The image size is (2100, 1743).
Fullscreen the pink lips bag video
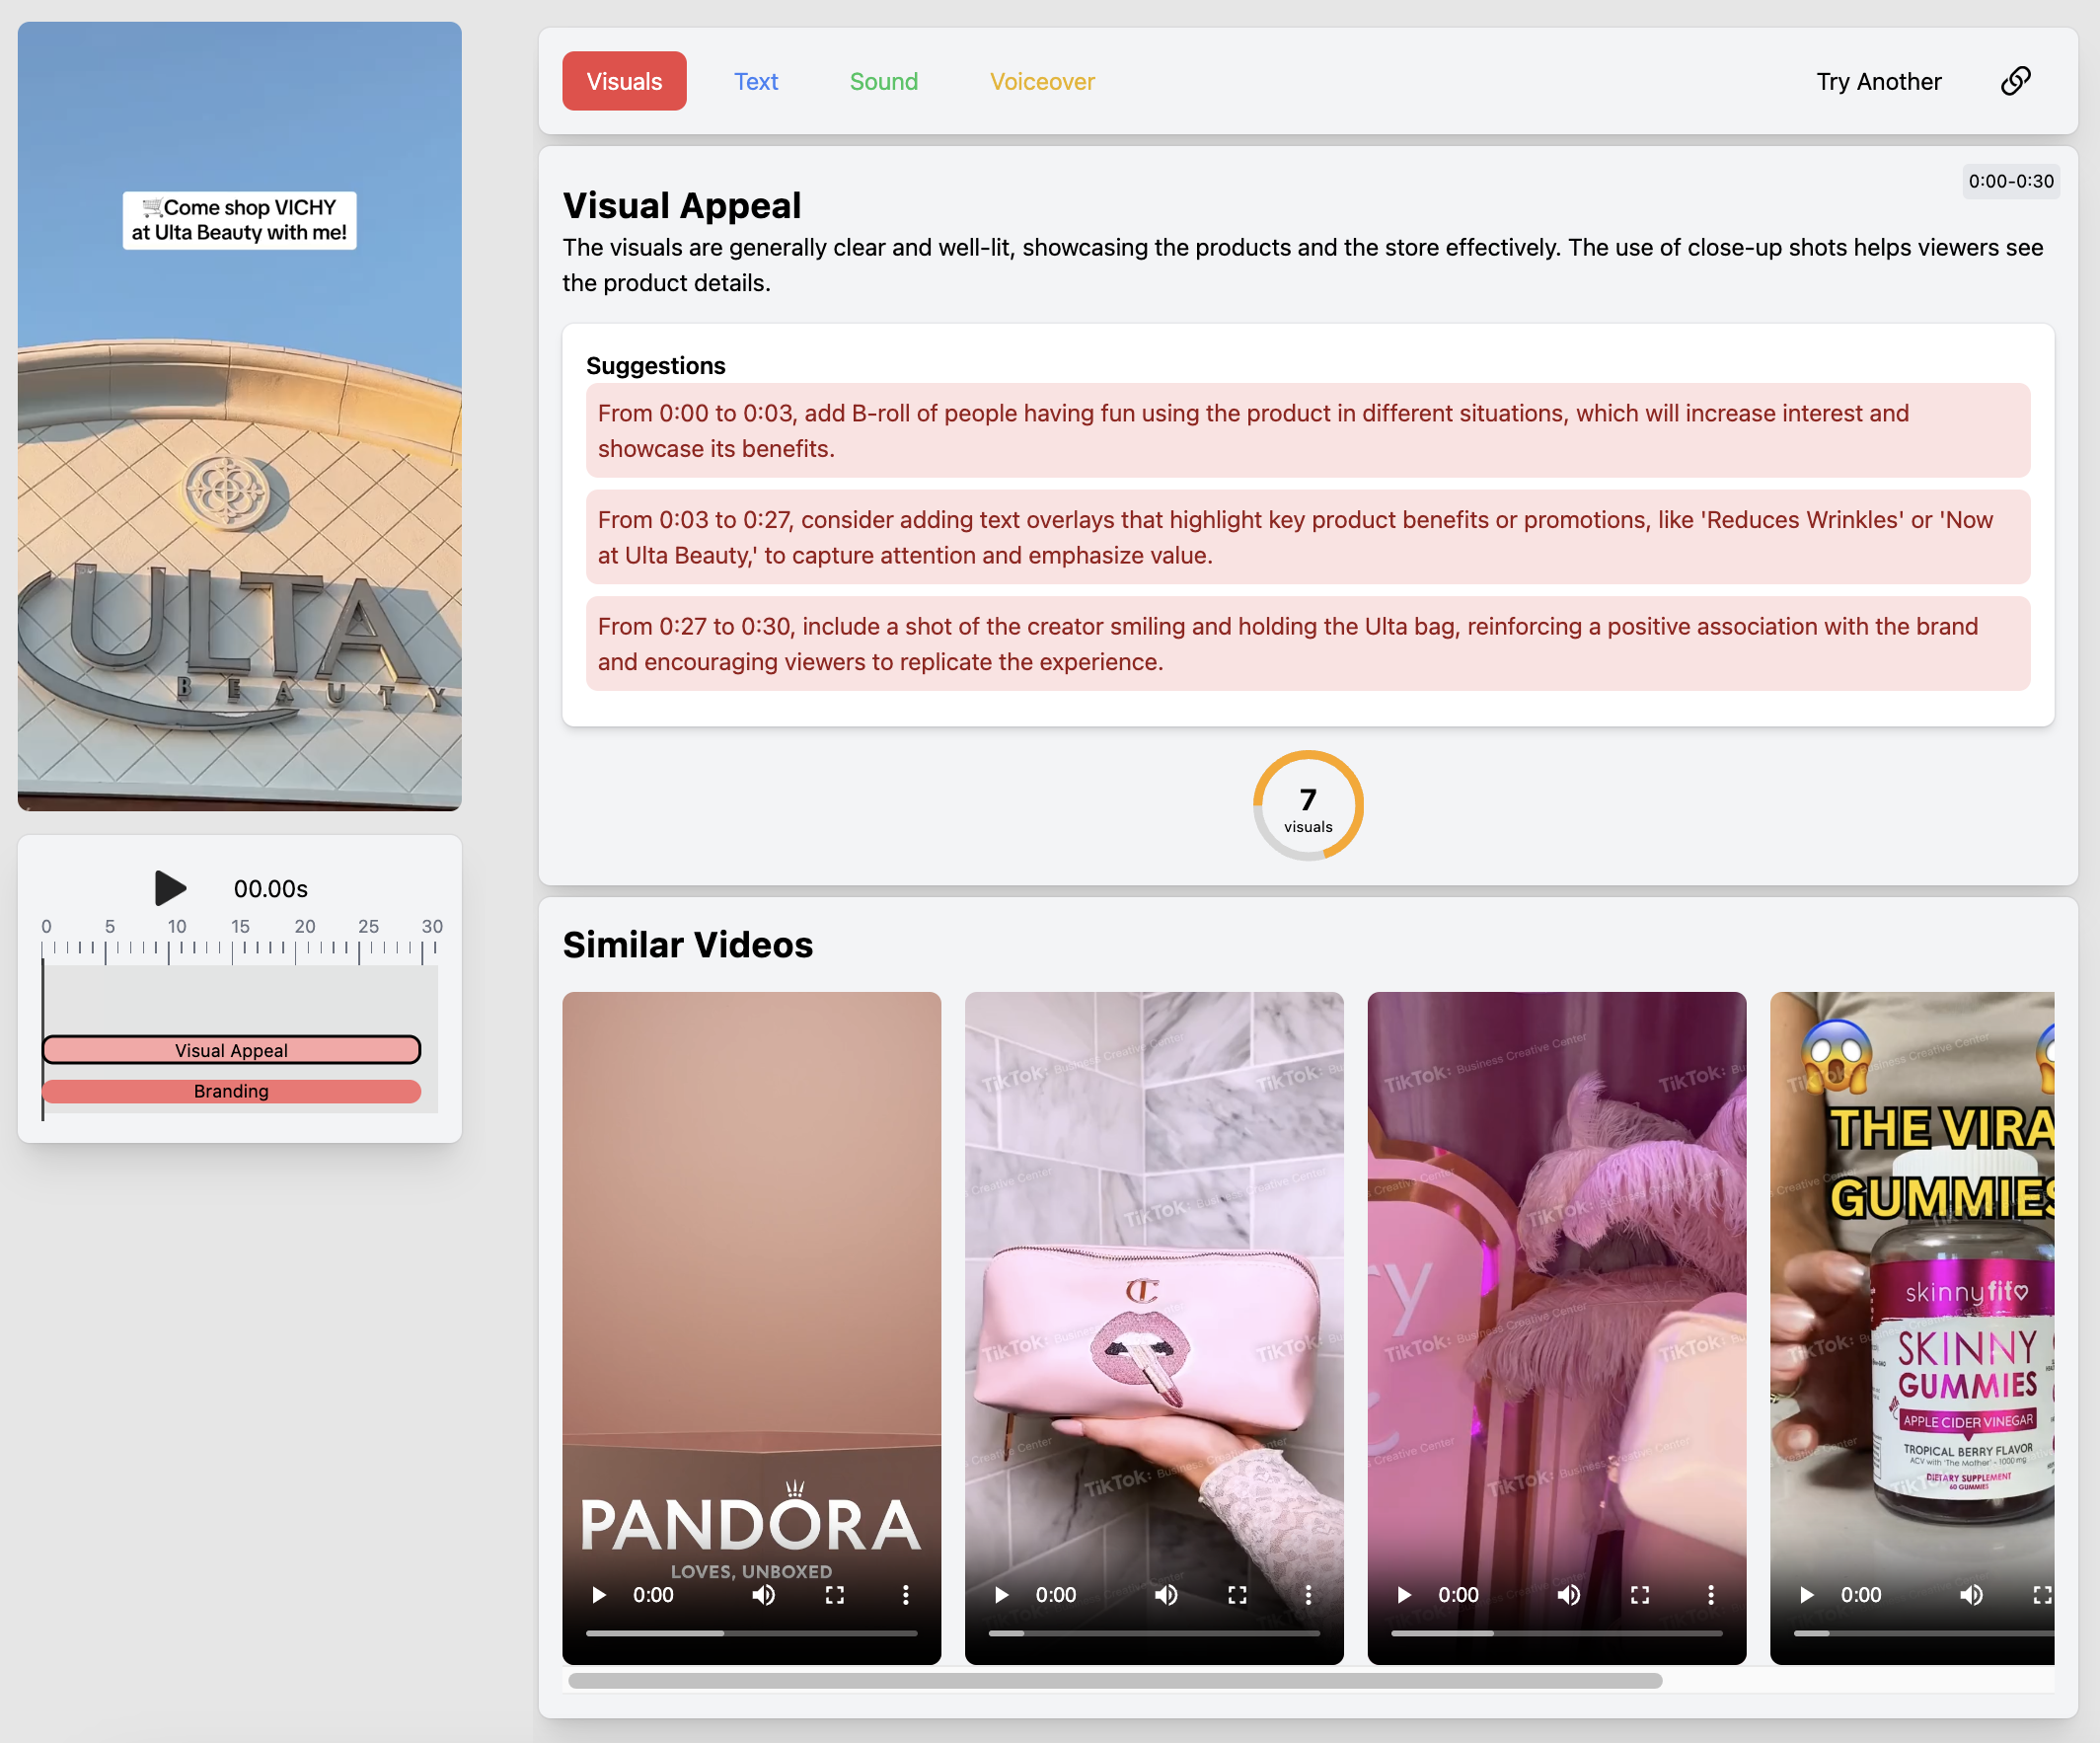1238,1595
